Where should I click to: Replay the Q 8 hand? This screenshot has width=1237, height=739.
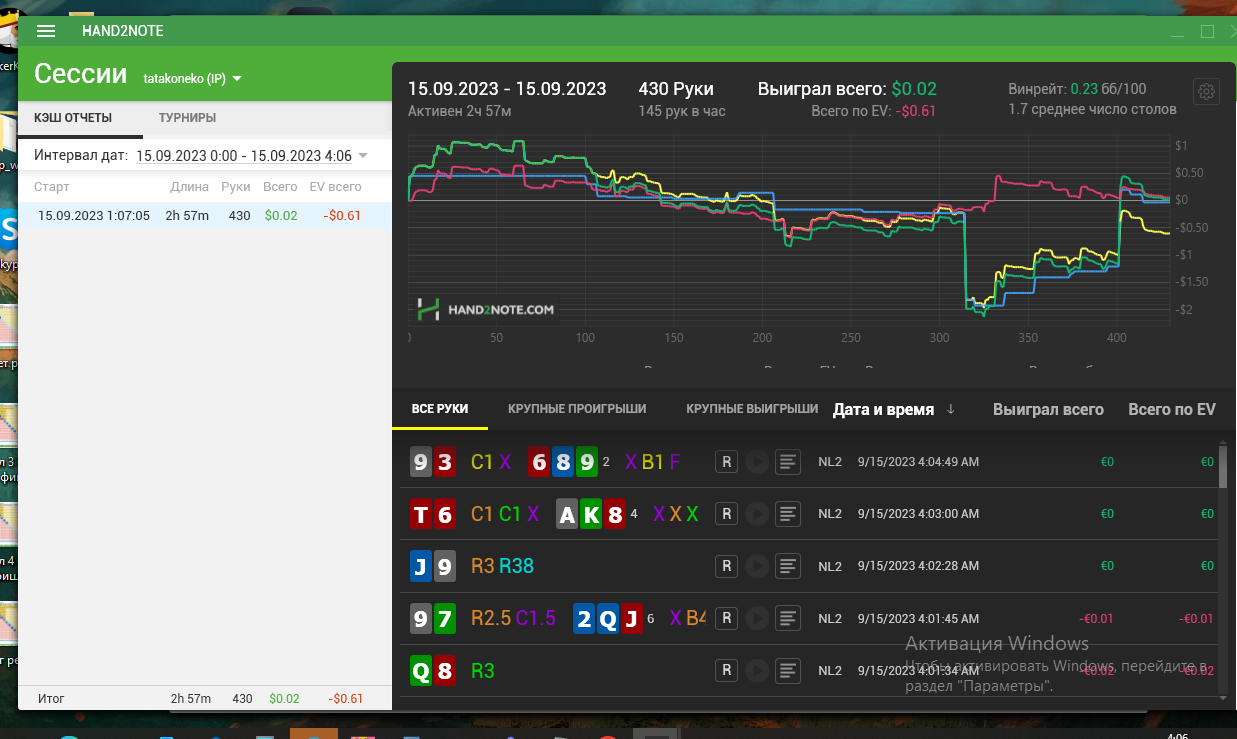757,670
